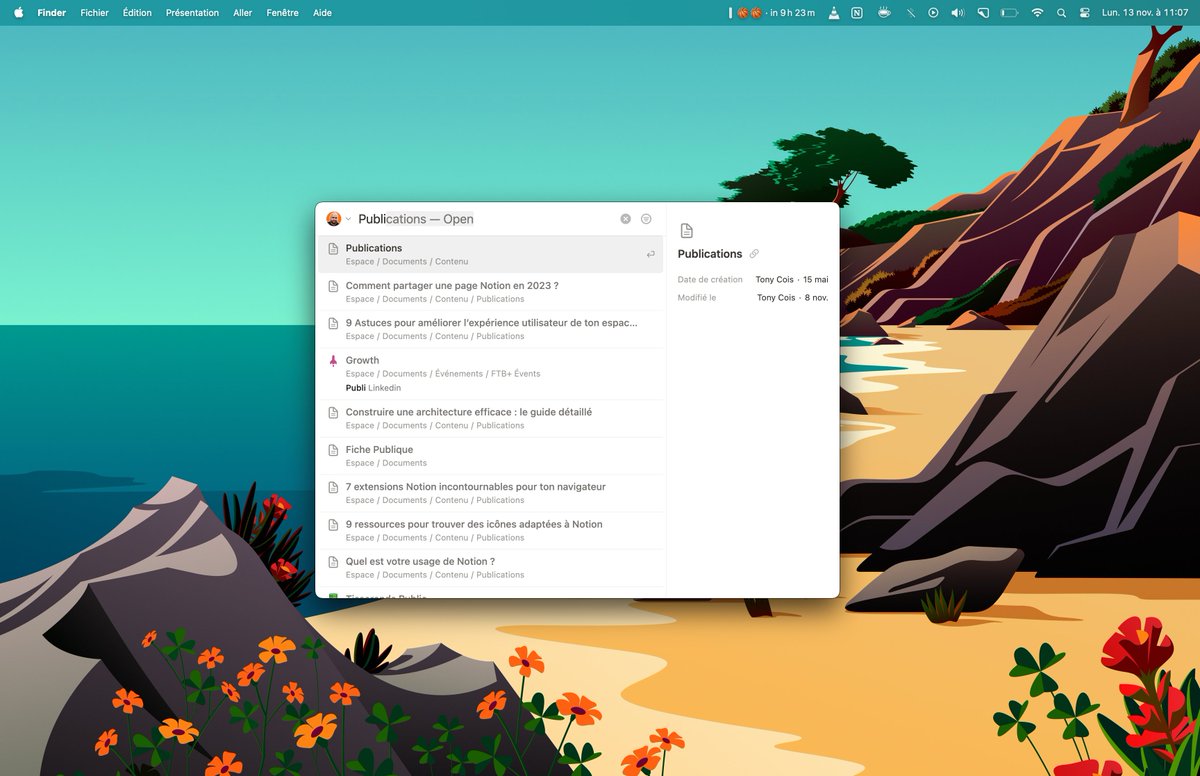Open the Aide menu
Image resolution: width=1200 pixels, height=776 pixels.
point(322,13)
